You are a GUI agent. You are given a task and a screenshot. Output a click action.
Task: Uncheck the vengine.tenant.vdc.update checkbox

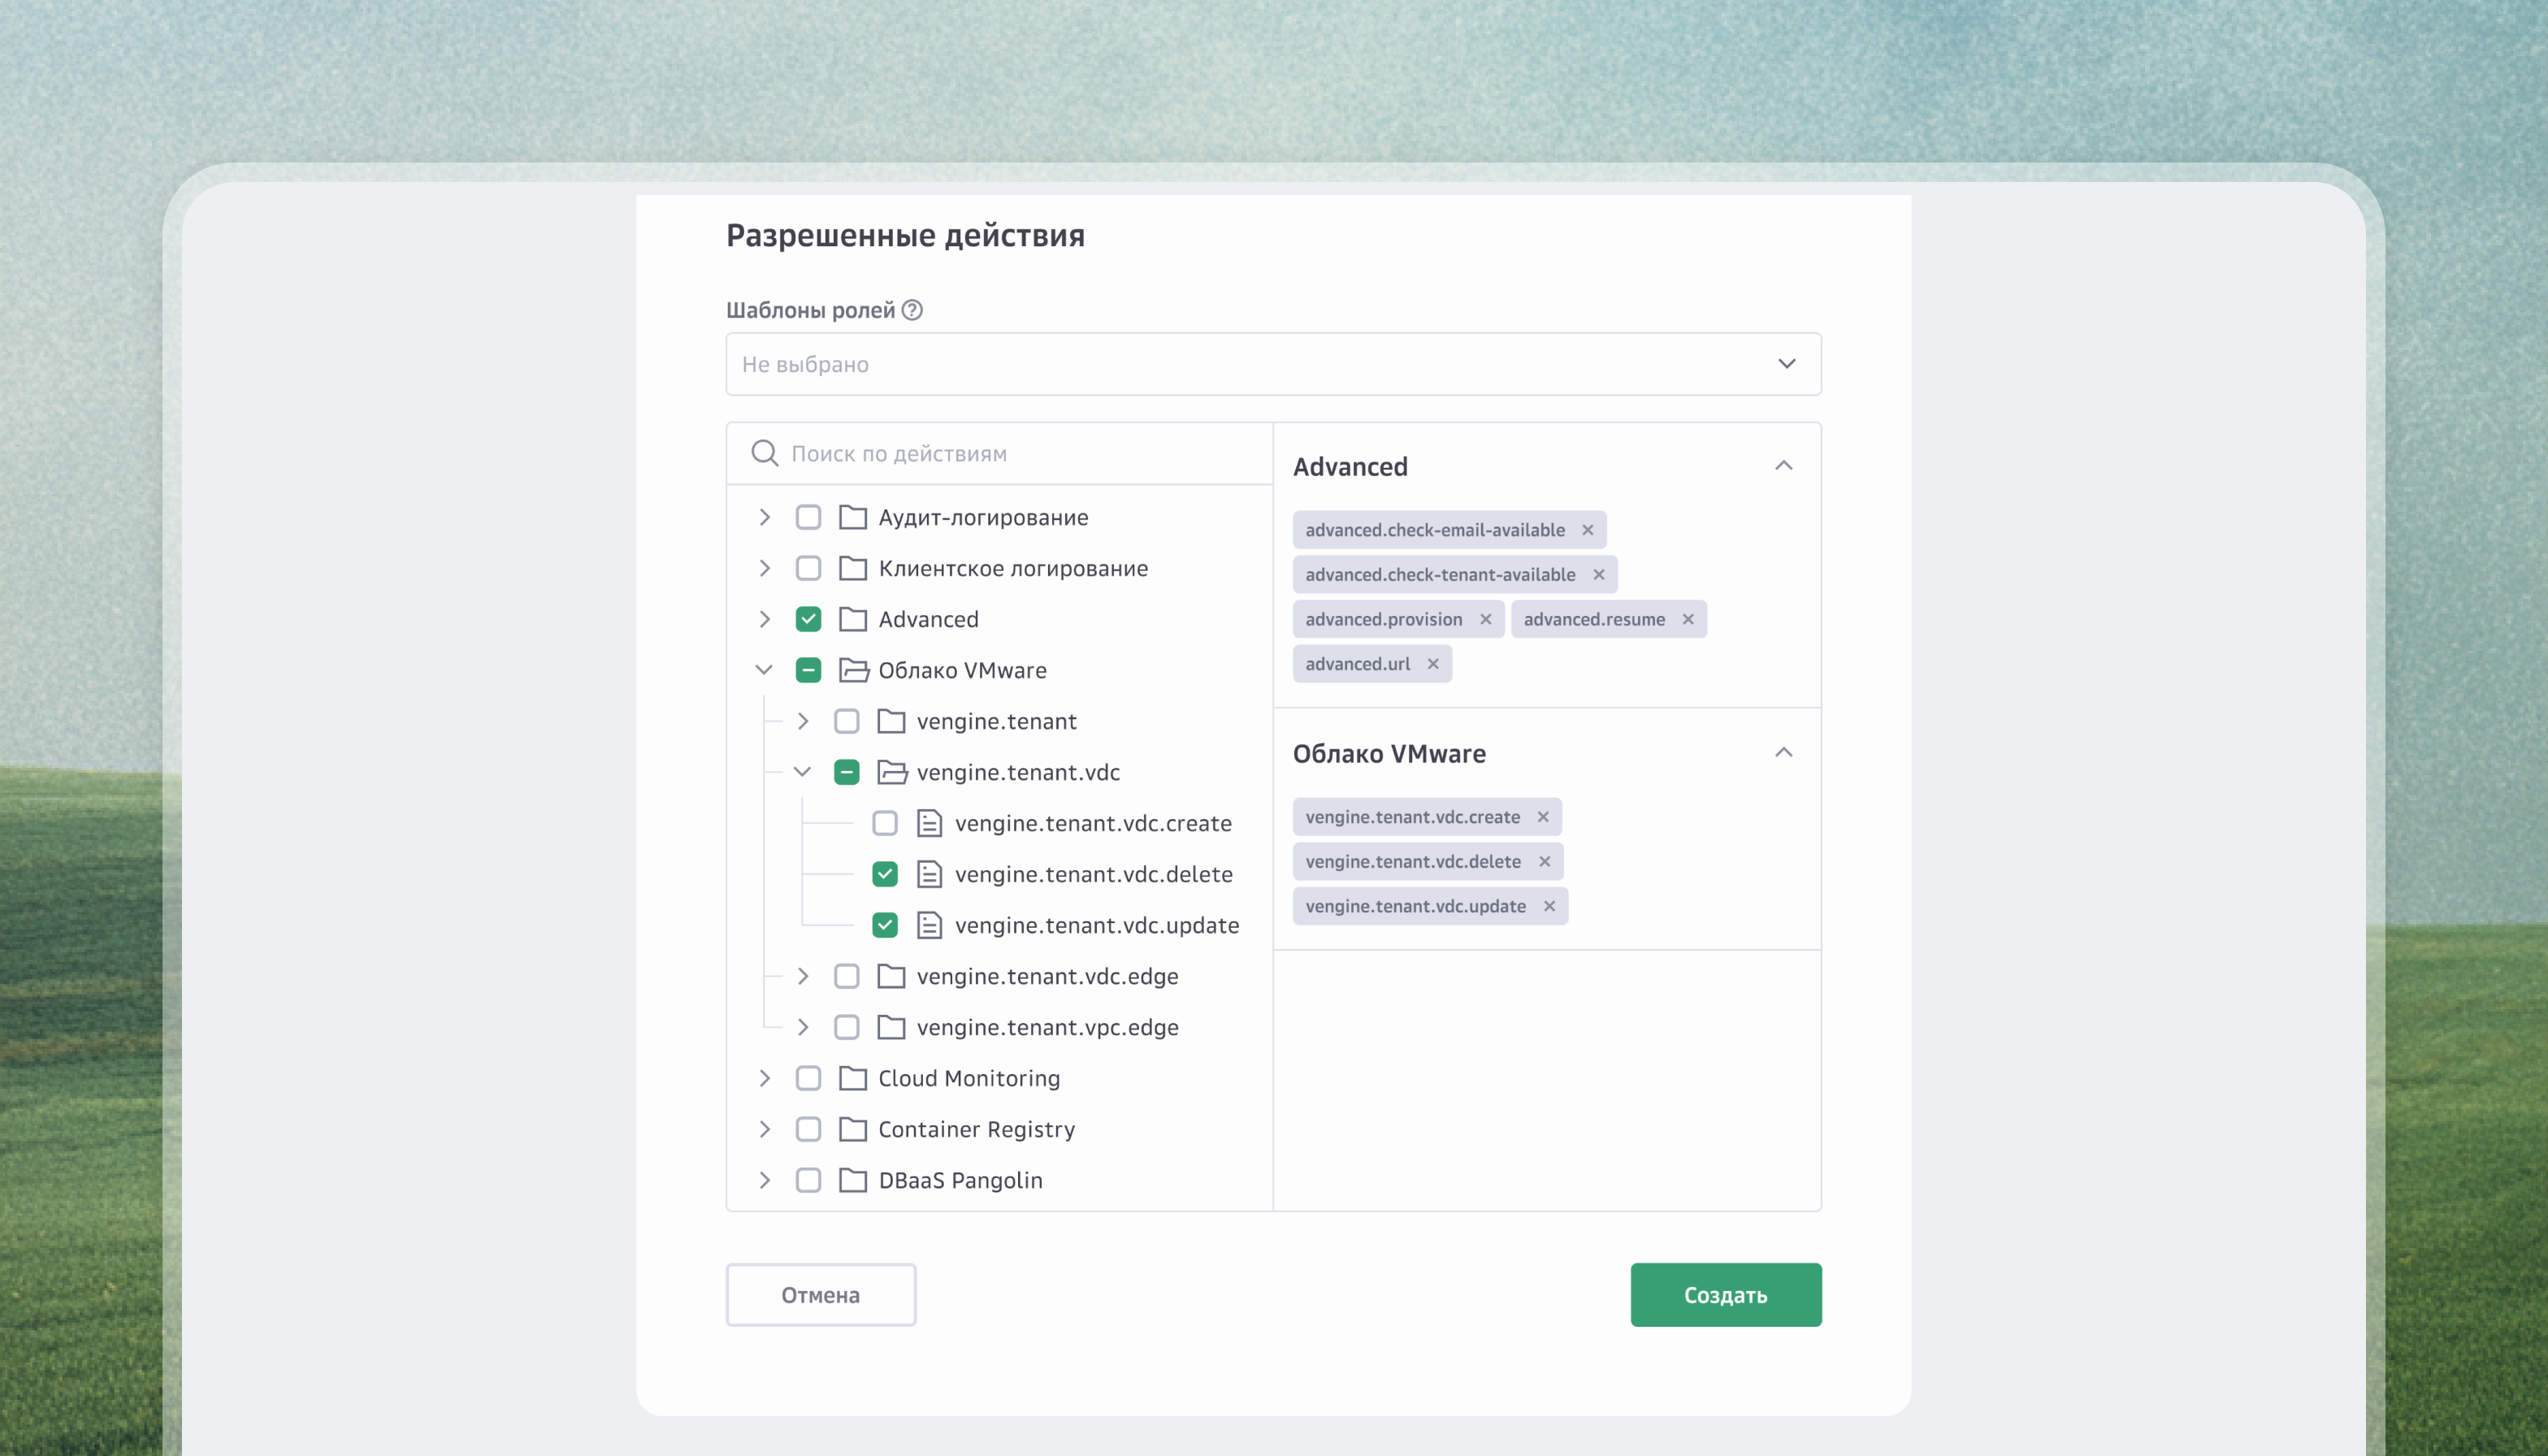click(885, 925)
